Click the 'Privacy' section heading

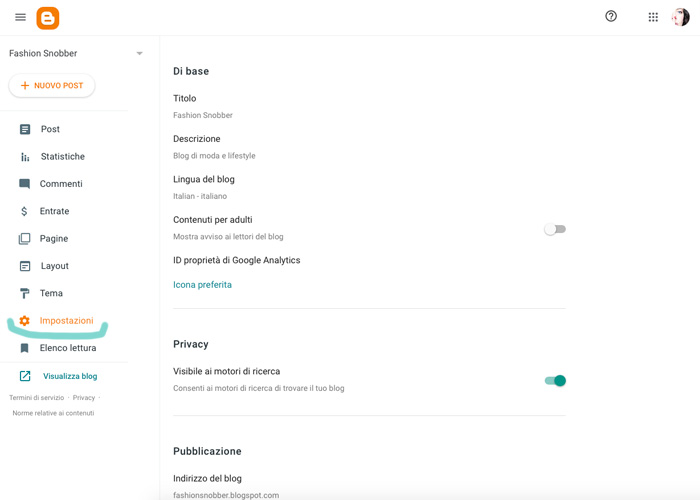coord(191,344)
